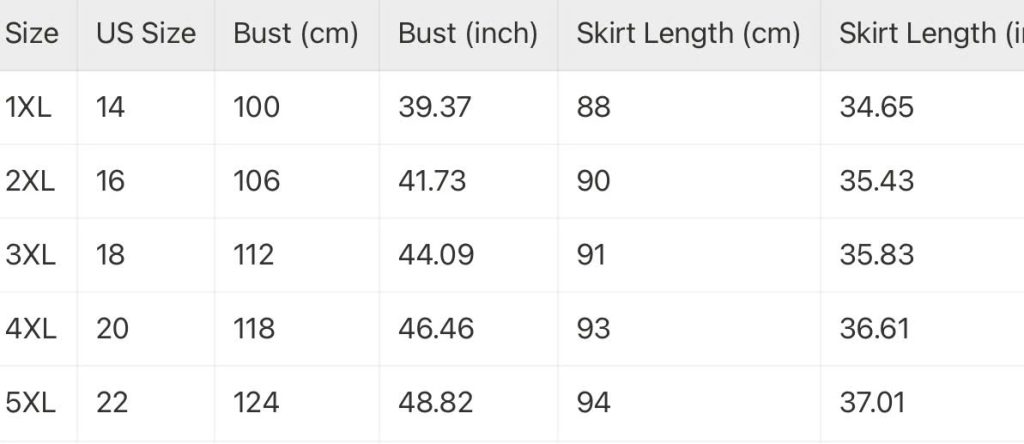Select the Bust (inch) header cell

coord(468,35)
